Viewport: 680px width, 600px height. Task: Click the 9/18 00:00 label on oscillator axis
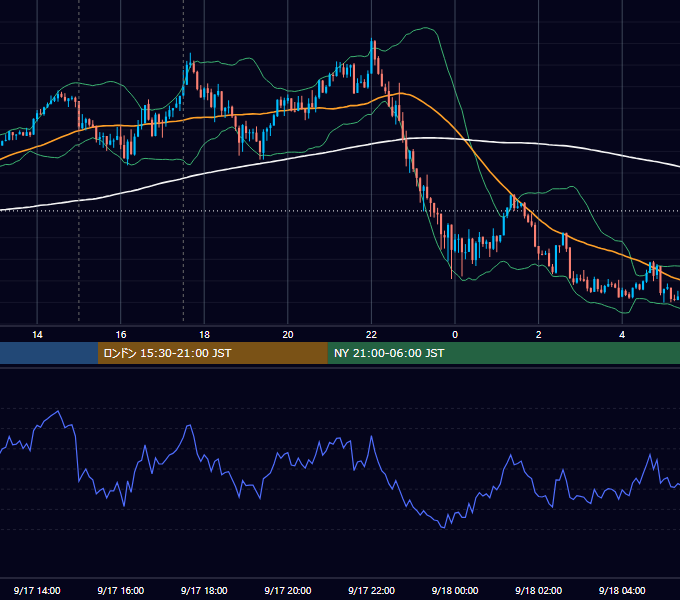pos(455,590)
